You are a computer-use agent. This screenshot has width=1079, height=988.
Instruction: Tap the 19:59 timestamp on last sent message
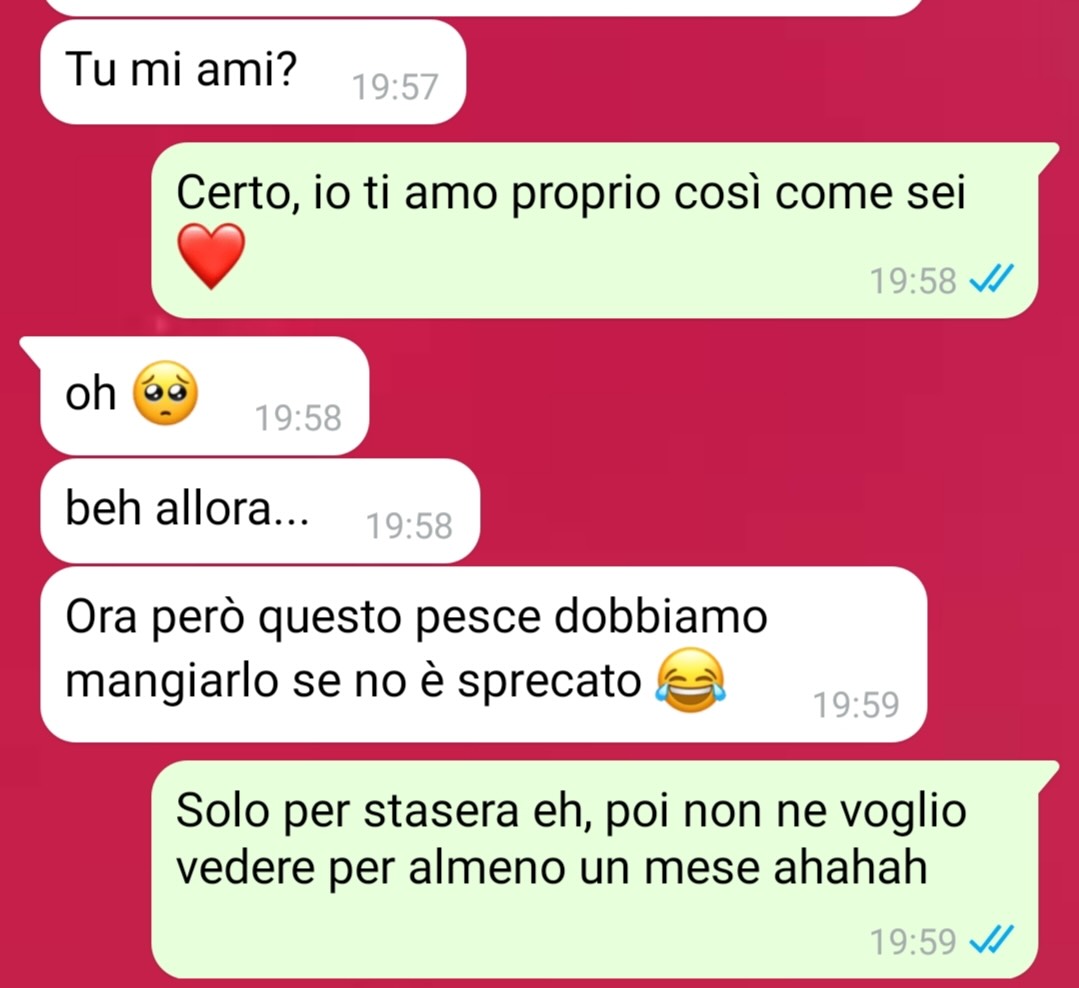click(913, 941)
